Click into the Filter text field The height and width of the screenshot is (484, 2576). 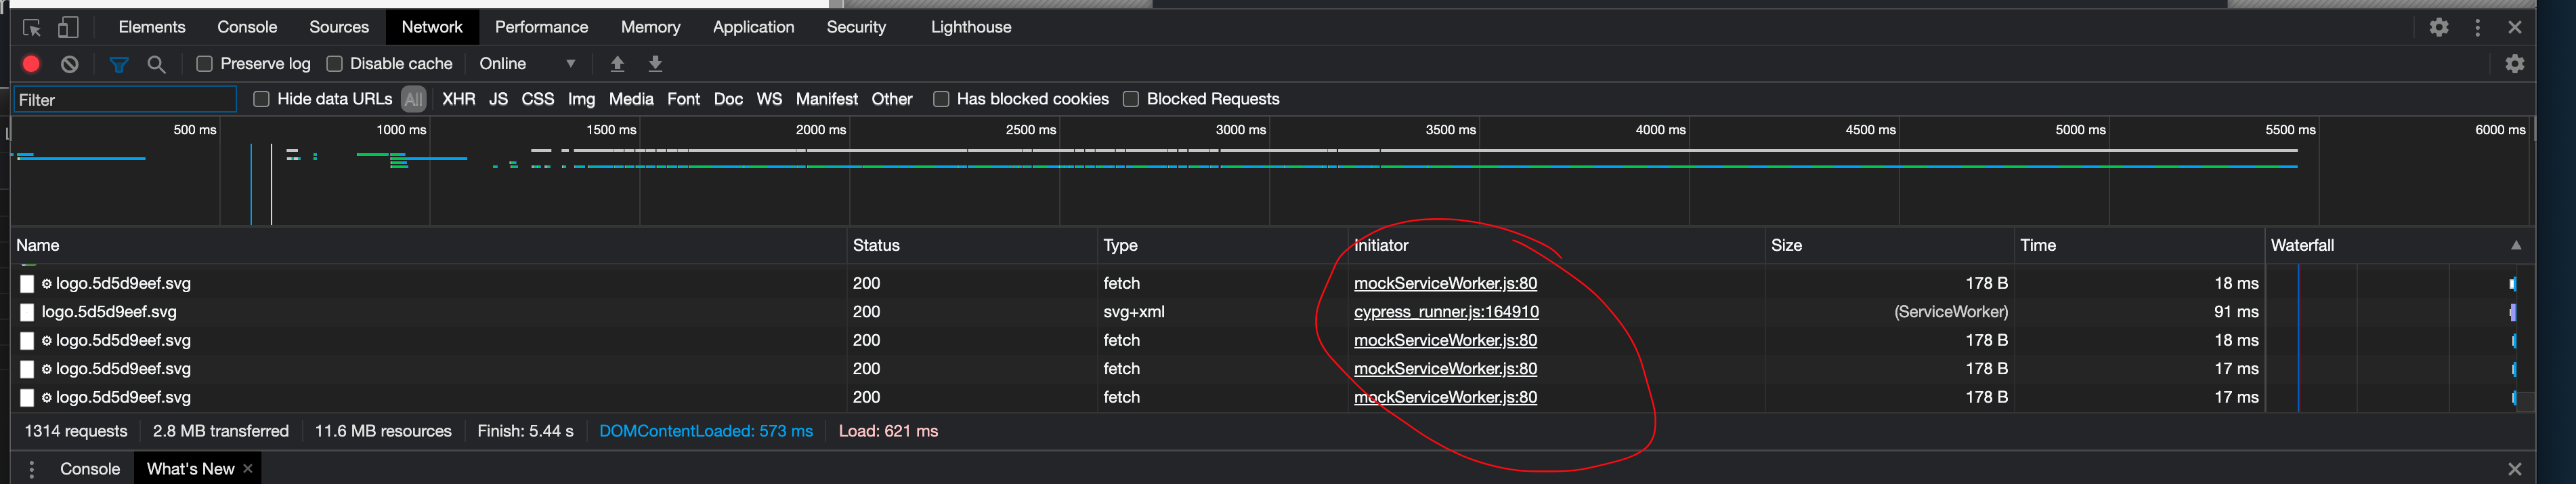(x=125, y=99)
